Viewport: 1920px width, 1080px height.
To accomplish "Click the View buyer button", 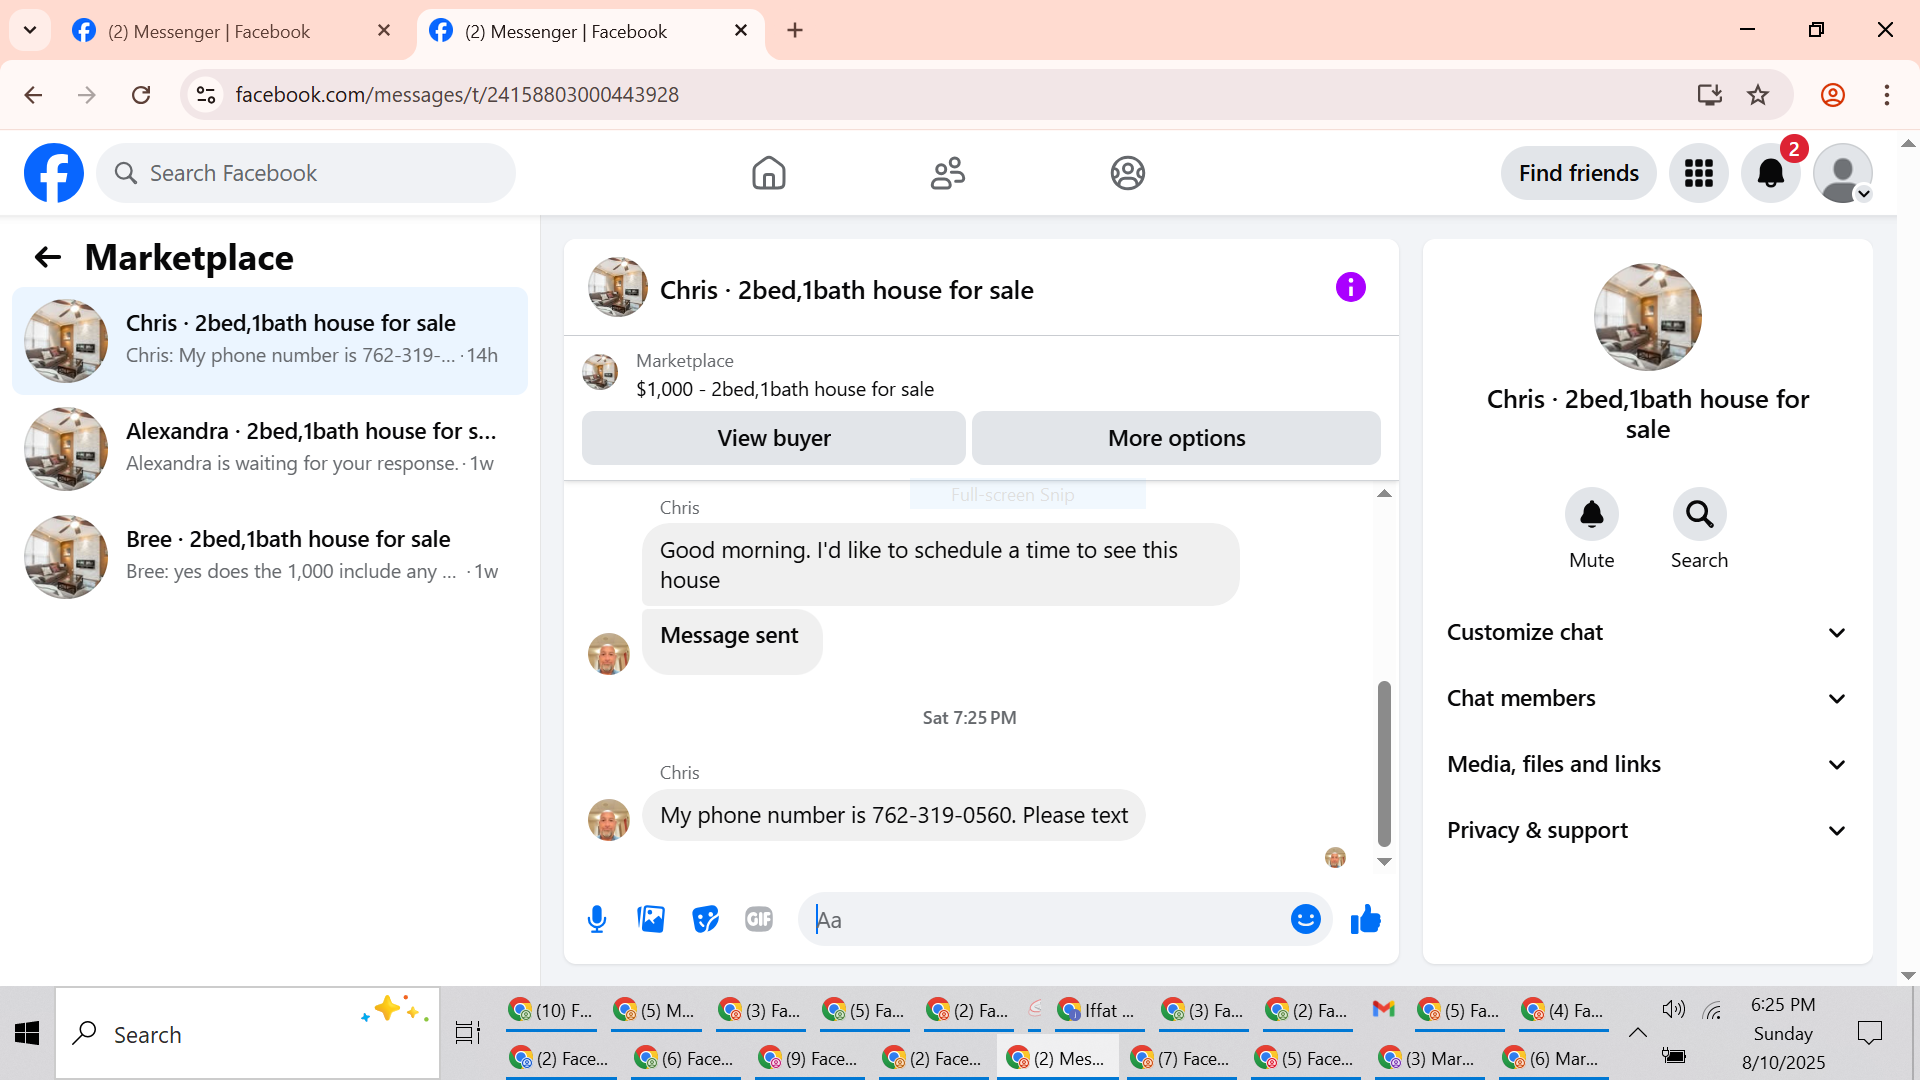I will click(x=773, y=438).
